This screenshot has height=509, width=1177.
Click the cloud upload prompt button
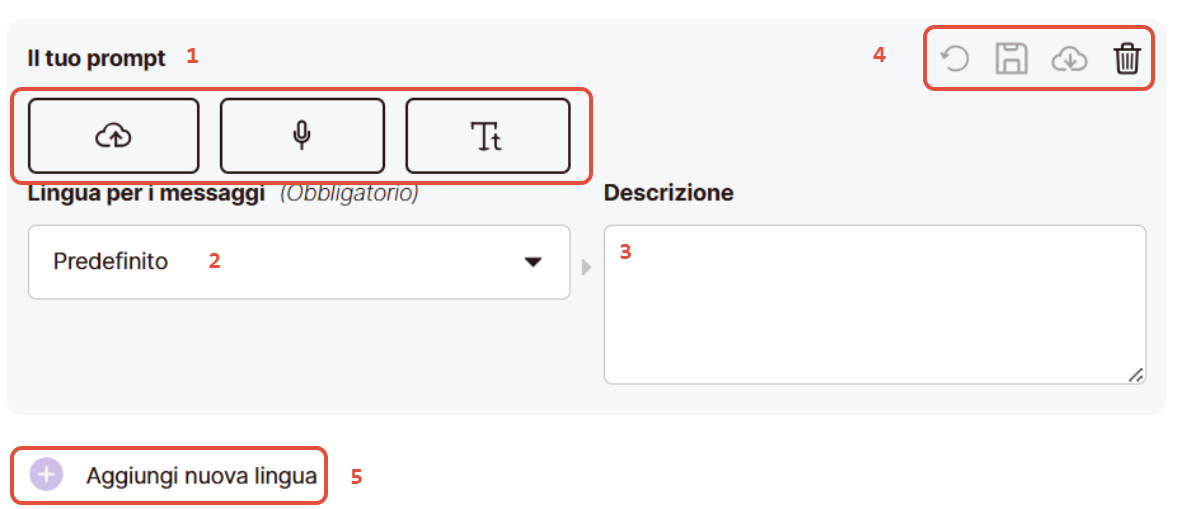click(114, 136)
